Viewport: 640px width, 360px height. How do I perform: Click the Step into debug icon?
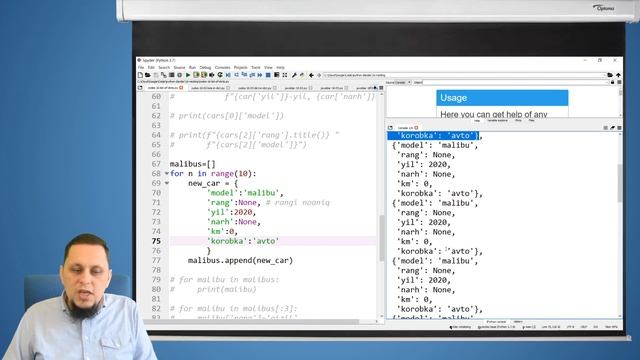[244, 75]
